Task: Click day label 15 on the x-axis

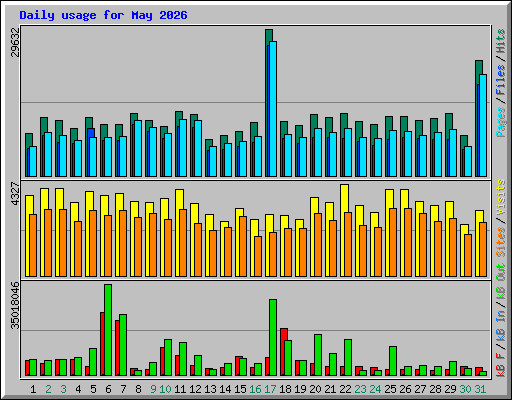Action: (240, 389)
